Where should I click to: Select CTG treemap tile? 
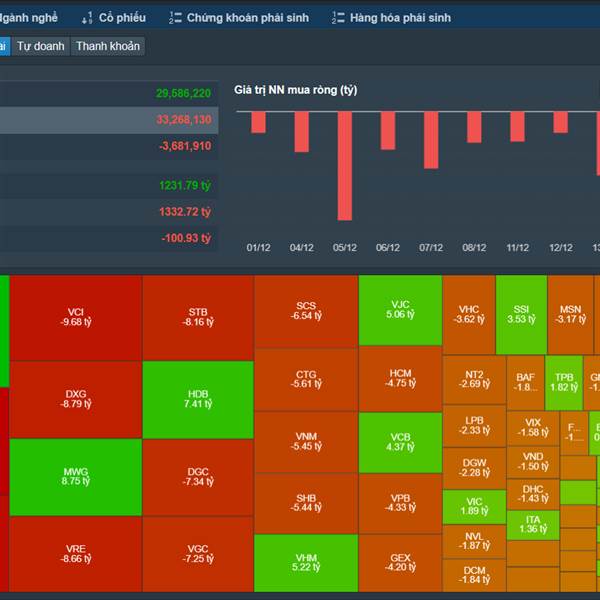306,380
